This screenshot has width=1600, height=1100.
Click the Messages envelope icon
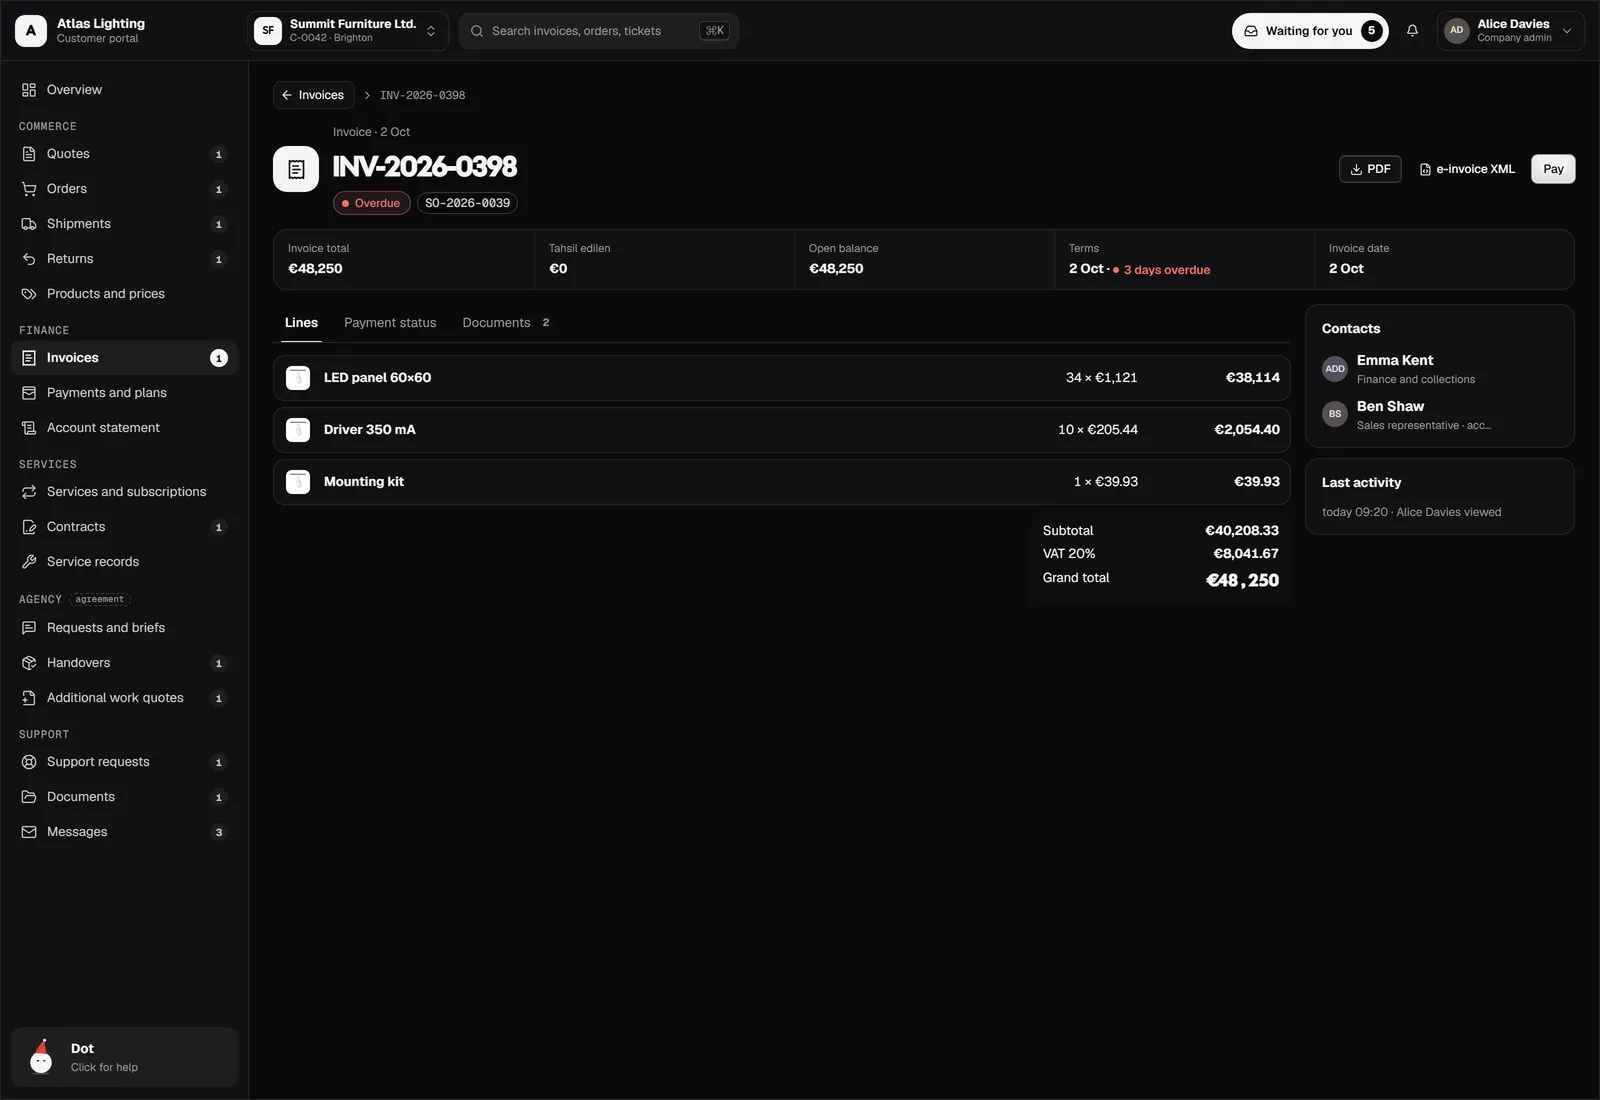click(x=29, y=832)
